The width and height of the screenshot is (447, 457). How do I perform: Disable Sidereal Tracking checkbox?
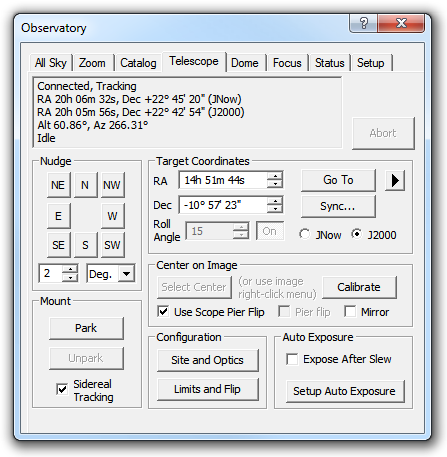pos(62,389)
